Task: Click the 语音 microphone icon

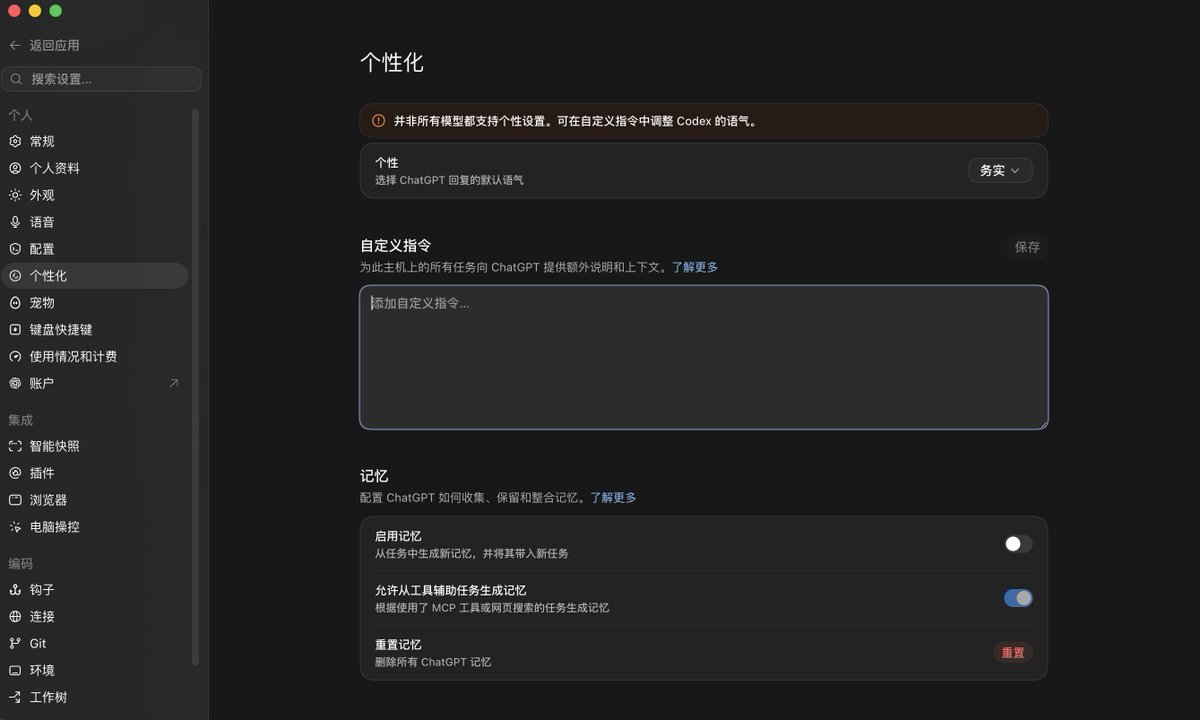Action: coord(15,222)
